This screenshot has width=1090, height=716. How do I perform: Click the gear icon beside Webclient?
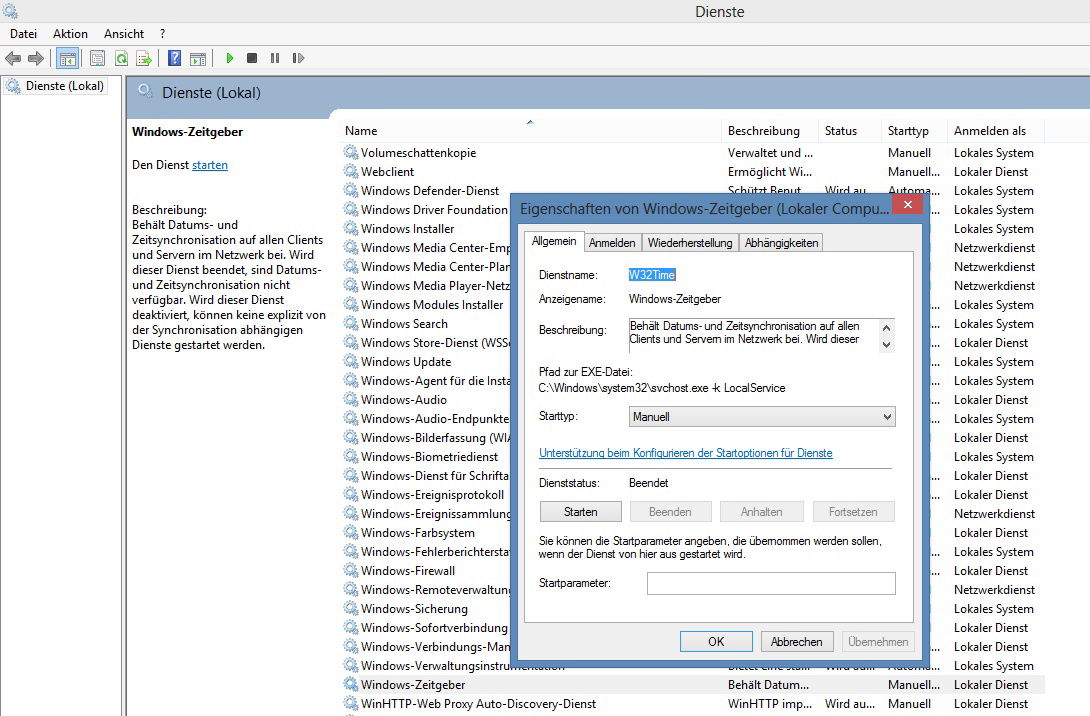pos(351,171)
